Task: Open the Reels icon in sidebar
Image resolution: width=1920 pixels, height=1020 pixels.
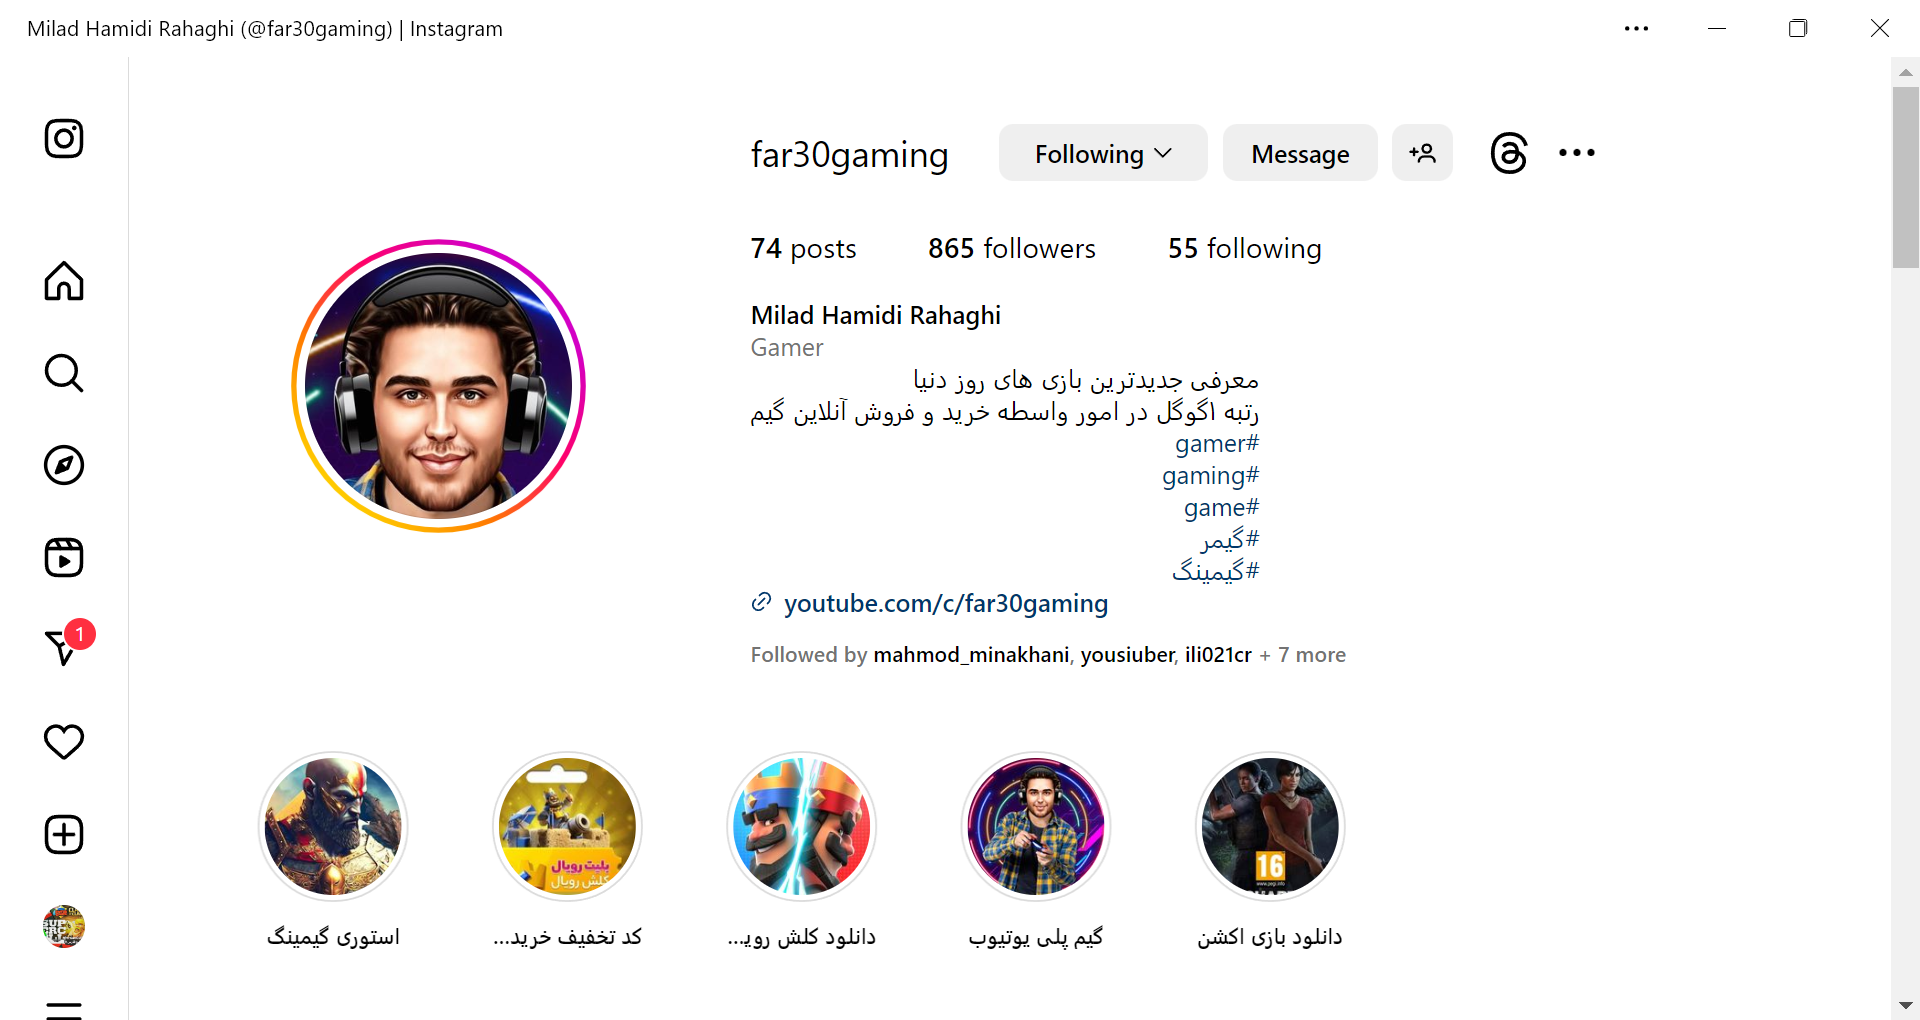Action: (64, 557)
